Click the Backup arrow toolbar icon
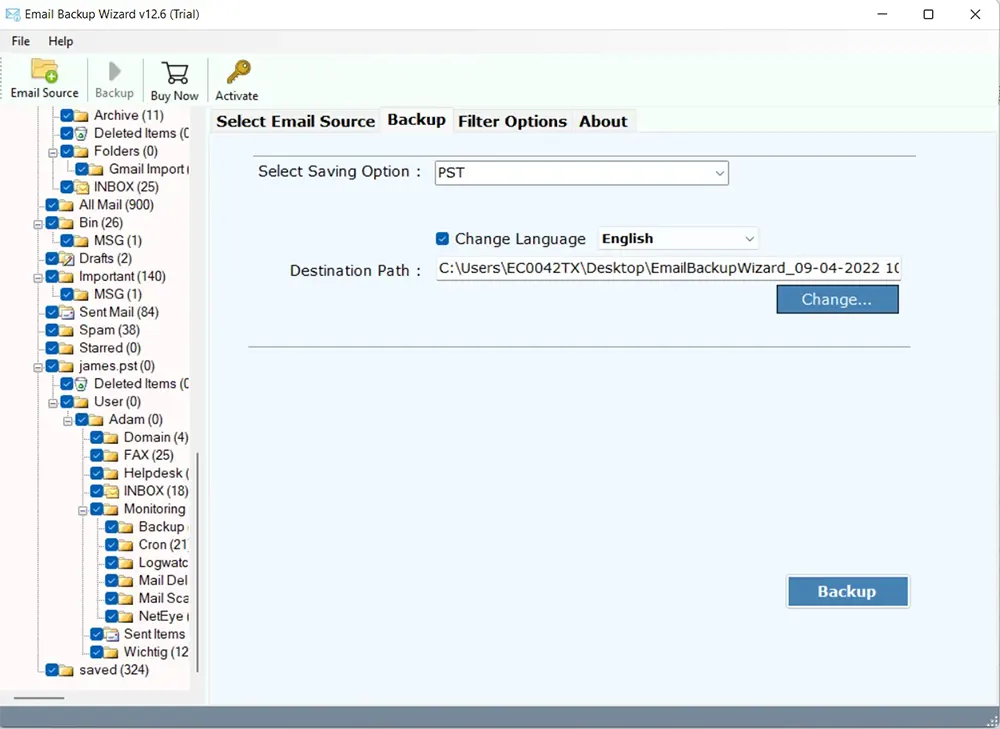The image size is (1000, 729). click(x=114, y=72)
